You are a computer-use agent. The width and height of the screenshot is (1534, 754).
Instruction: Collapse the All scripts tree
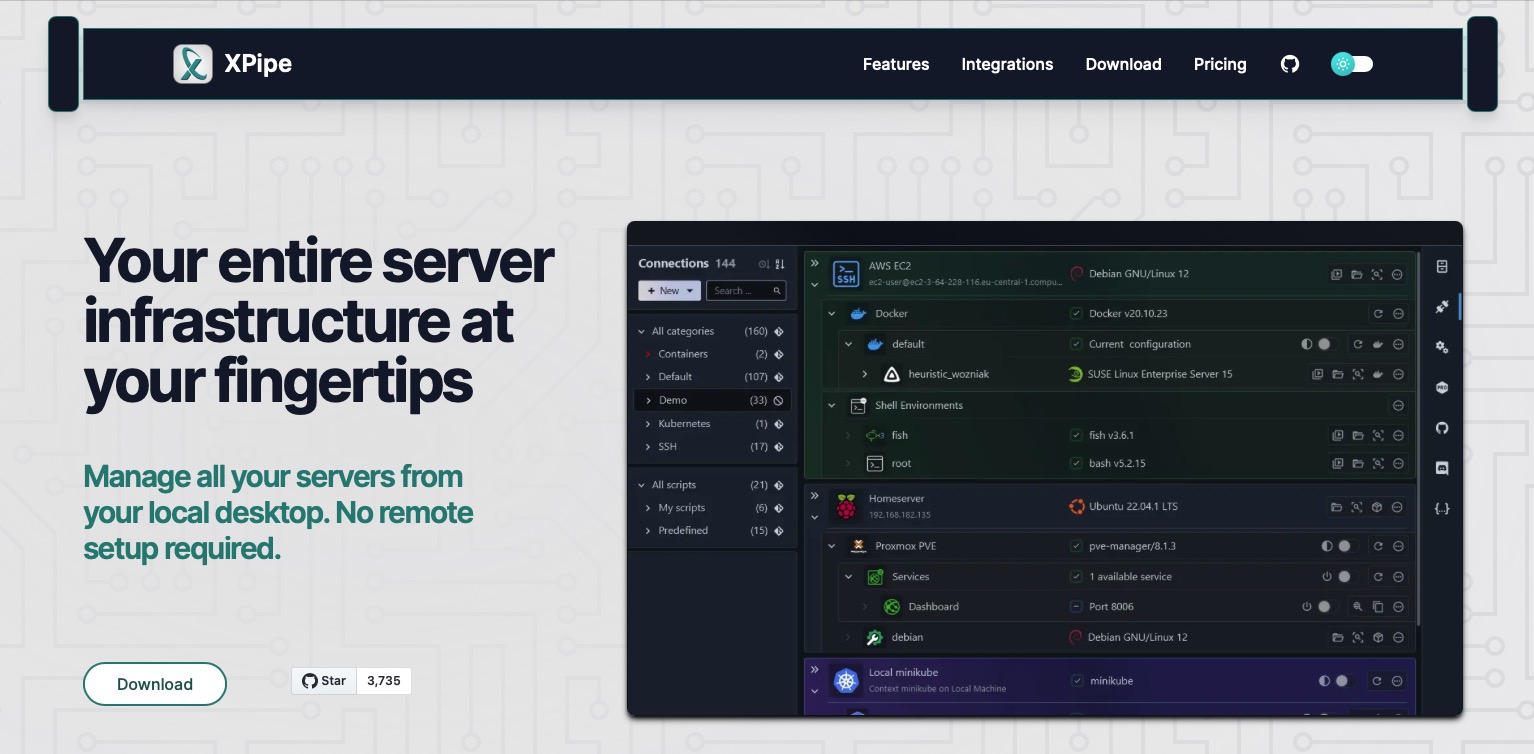[x=642, y=485]
